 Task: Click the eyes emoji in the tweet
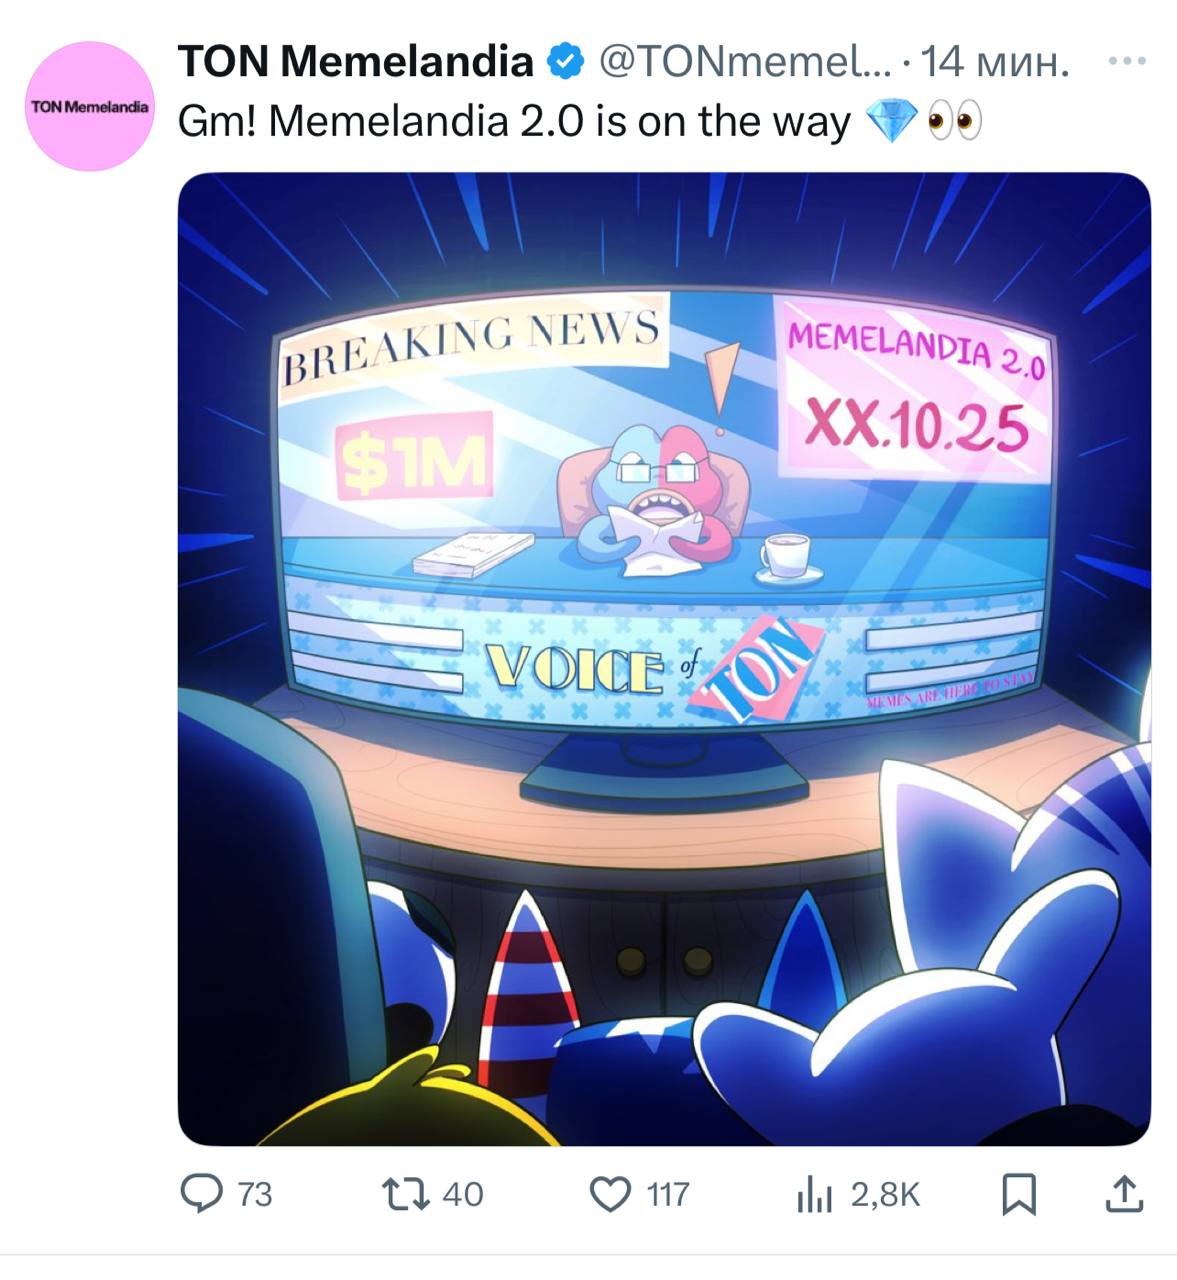coord(954,121)
